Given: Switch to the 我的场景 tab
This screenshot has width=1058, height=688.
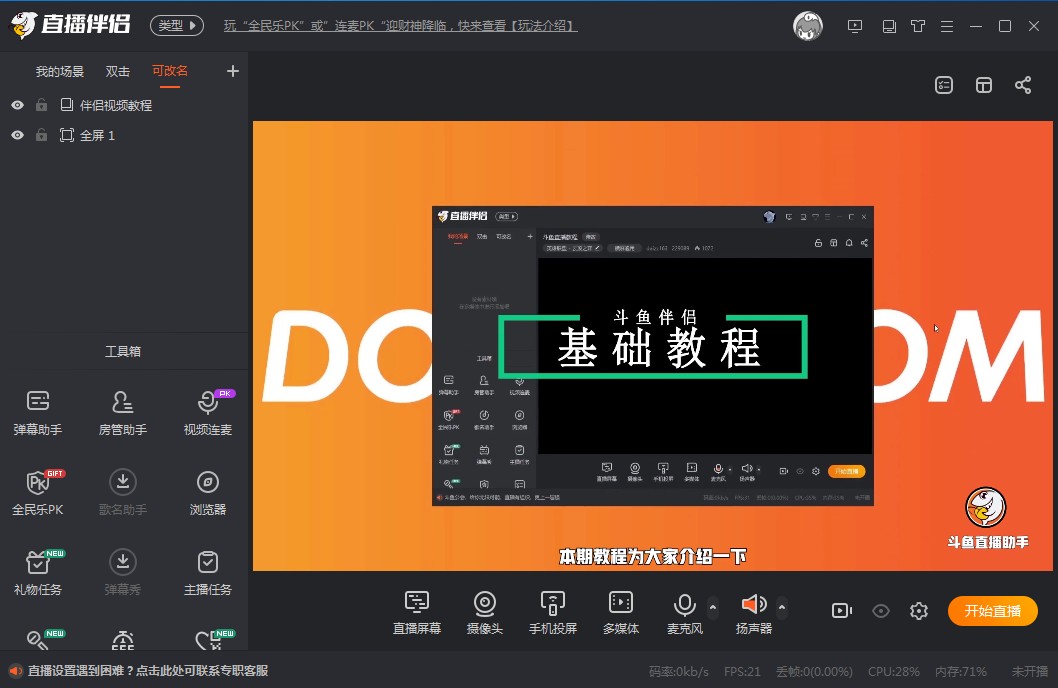Looking at the screenshot, I should 58,71.
